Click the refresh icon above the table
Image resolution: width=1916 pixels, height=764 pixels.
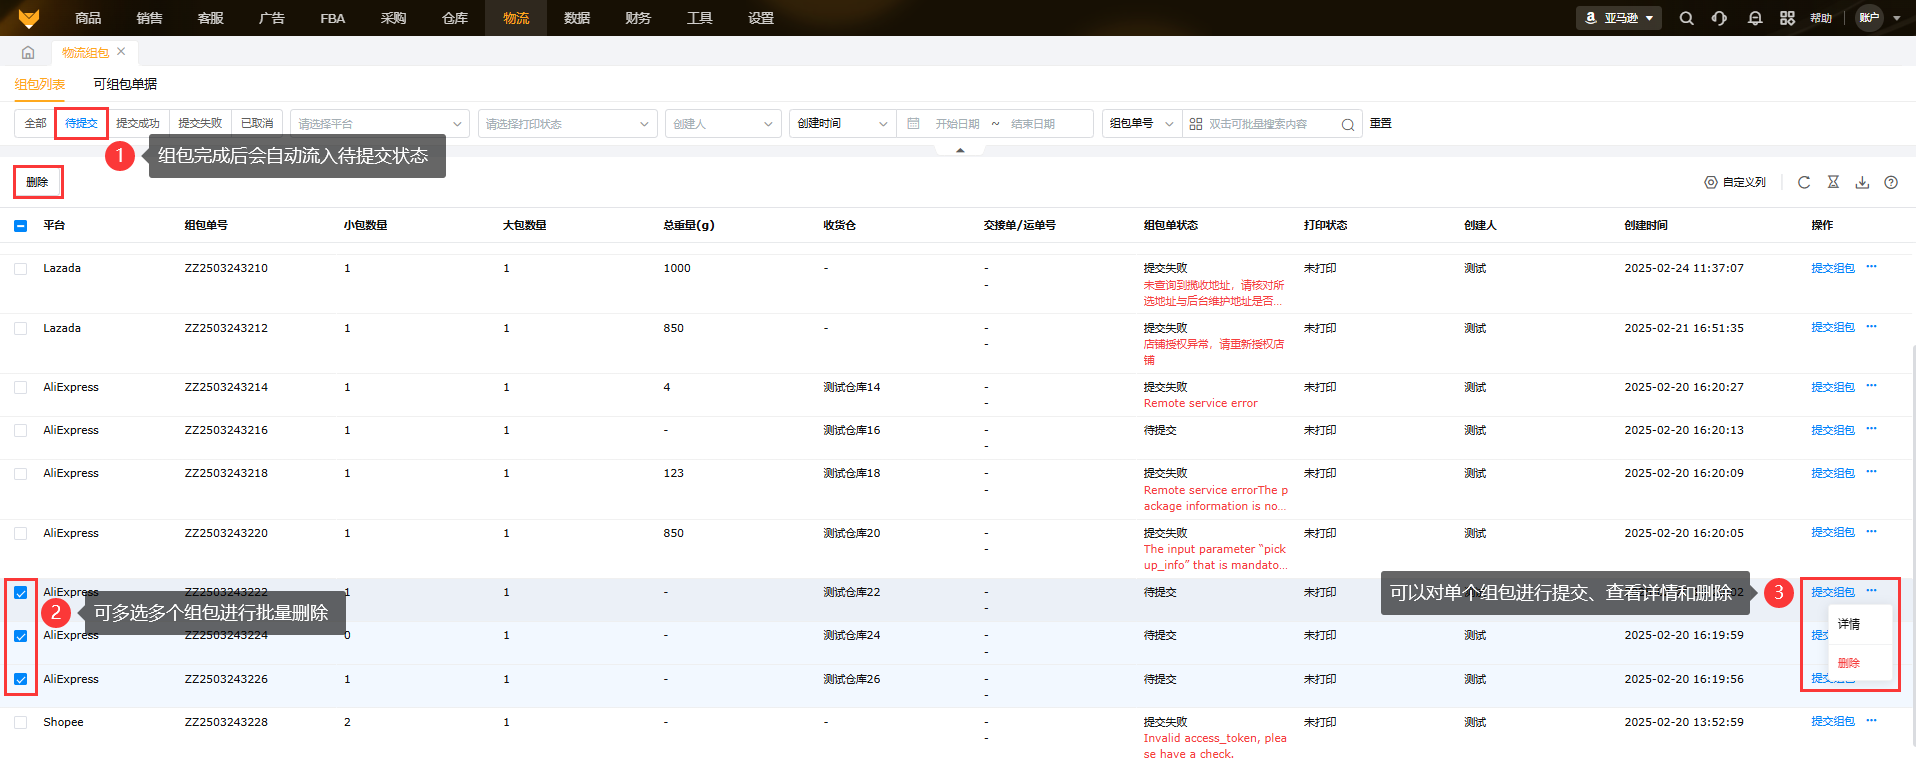coord(1804,182)
